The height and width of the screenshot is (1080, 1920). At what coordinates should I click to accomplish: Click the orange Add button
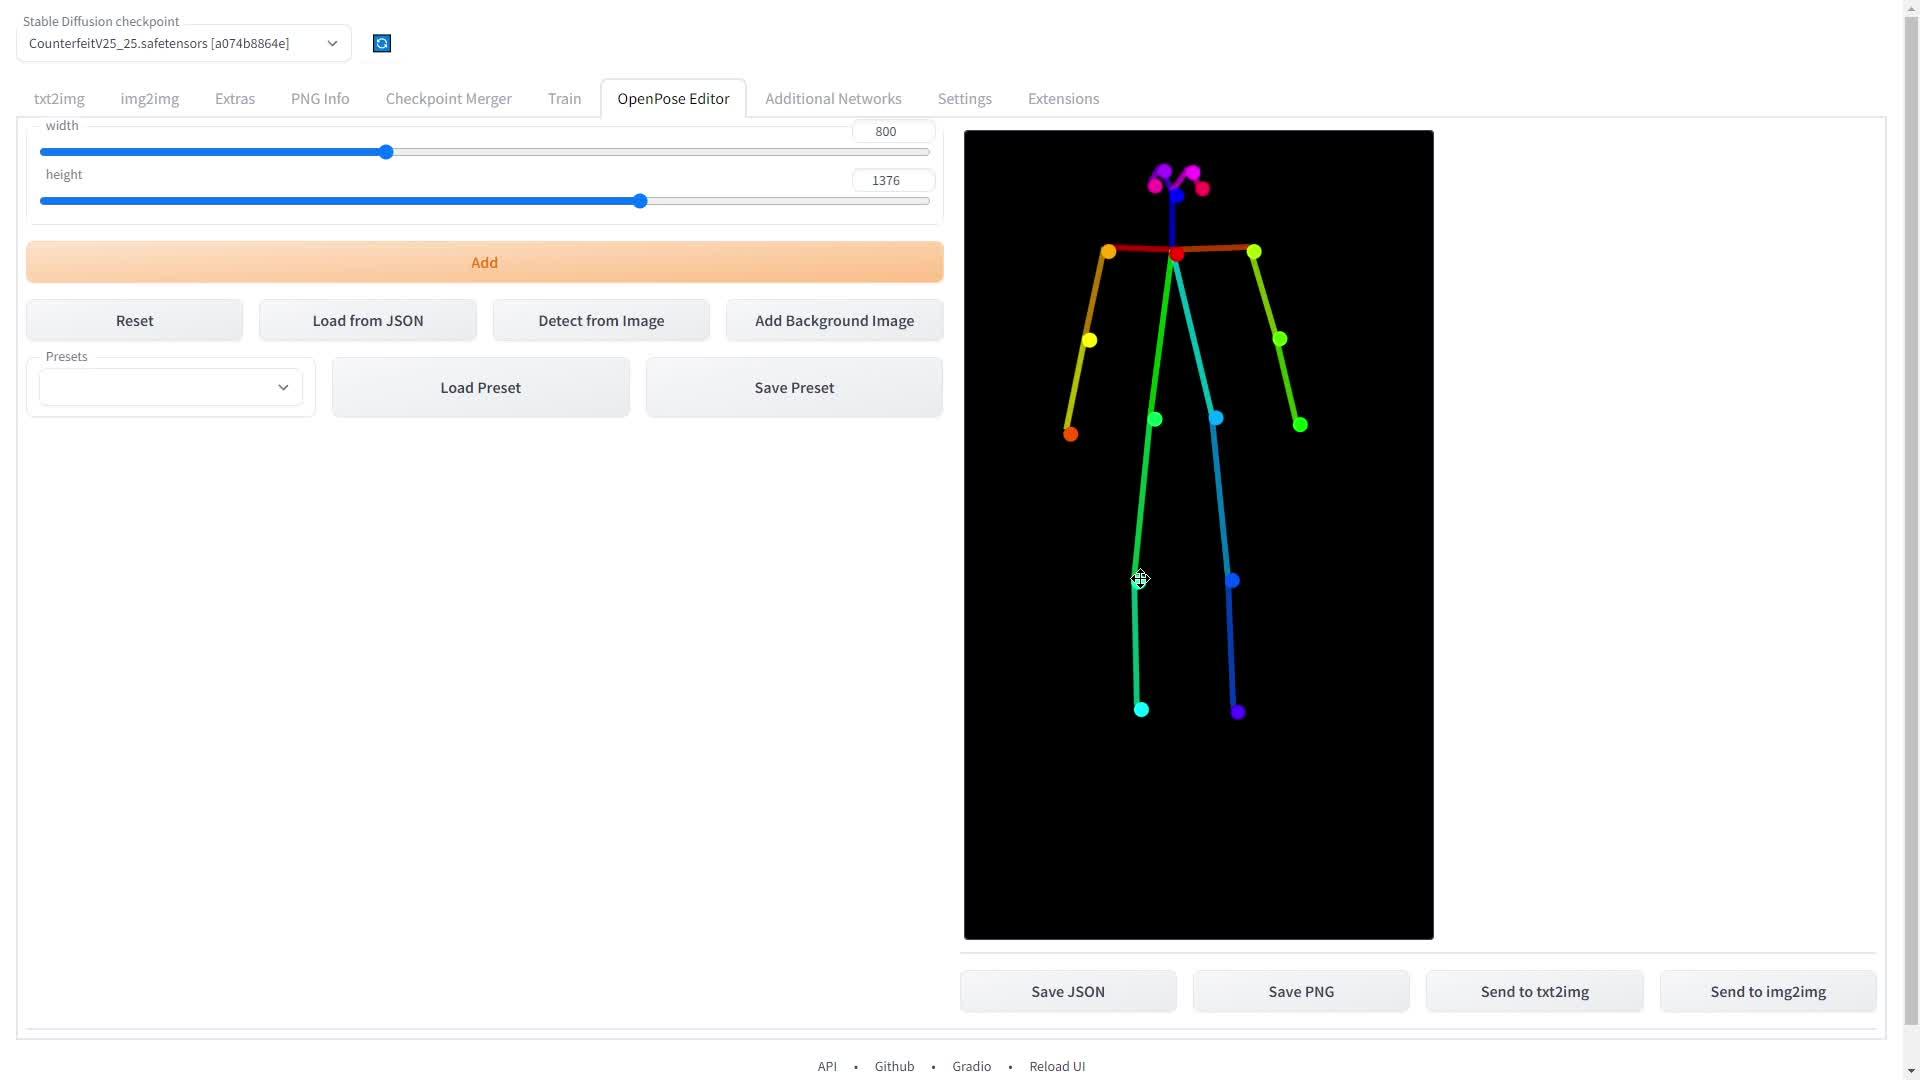[484, 262]
